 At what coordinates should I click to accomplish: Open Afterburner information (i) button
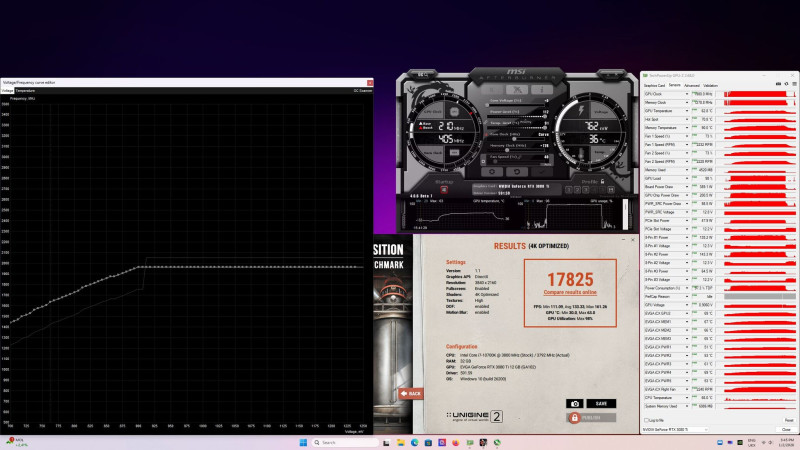pos(541,89)
